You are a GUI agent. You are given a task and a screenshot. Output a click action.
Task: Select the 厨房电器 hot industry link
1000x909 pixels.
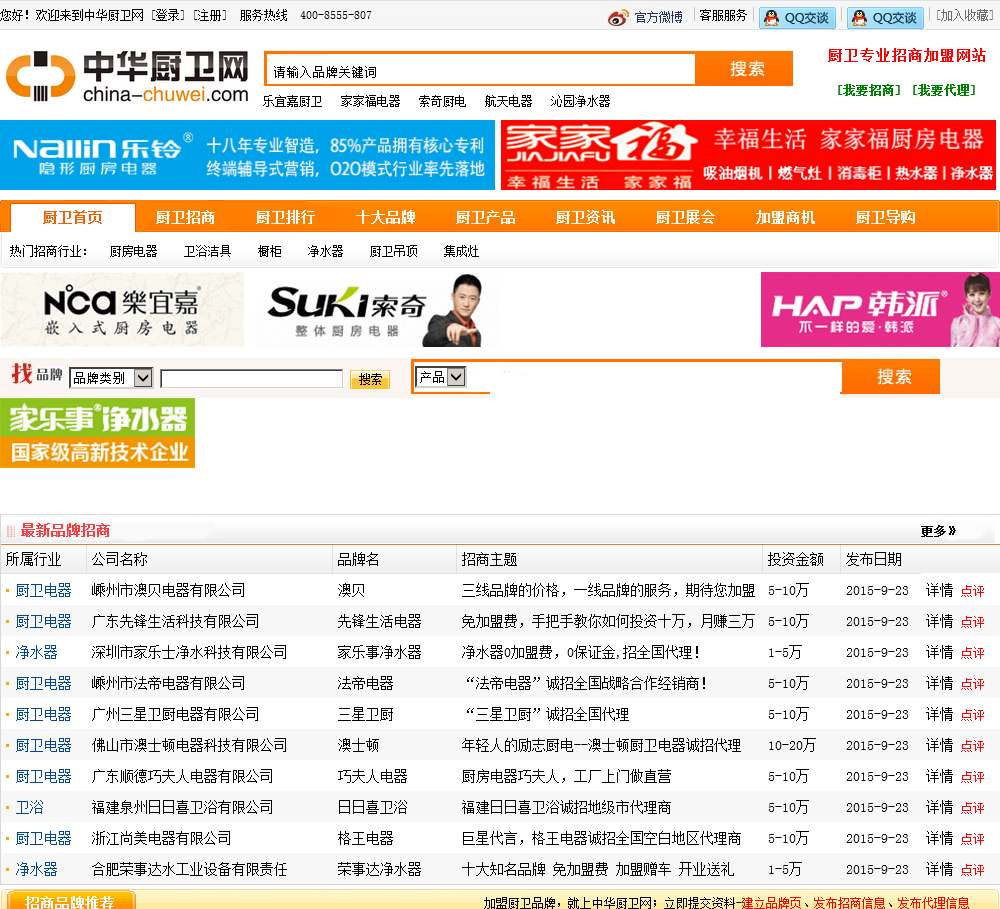coord(133,251)
